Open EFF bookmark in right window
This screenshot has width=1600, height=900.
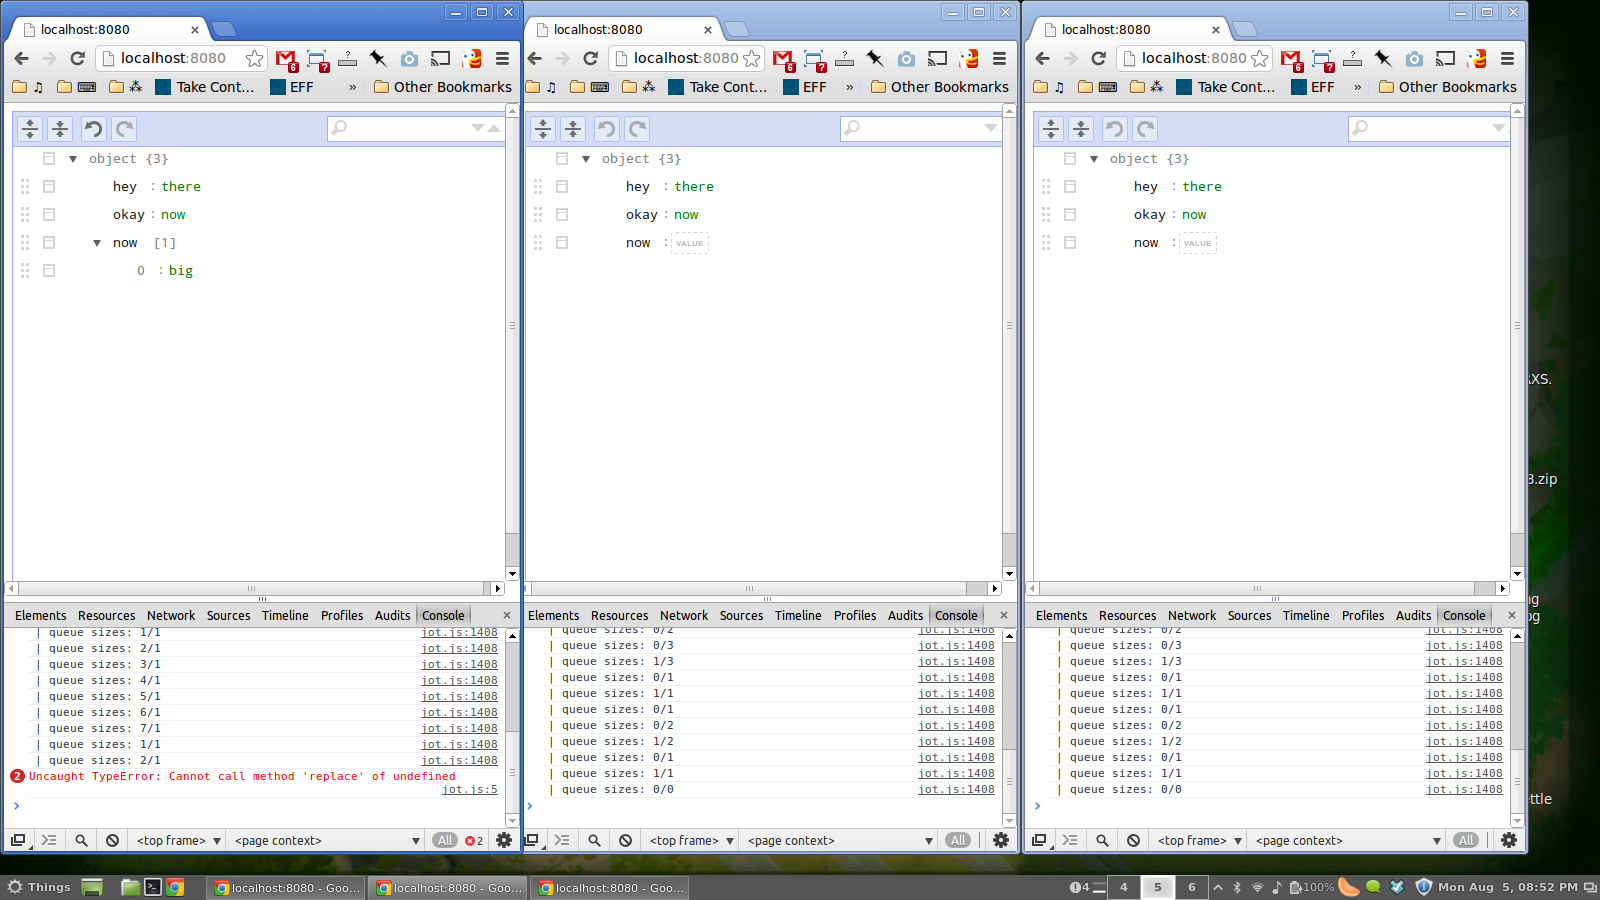click(x=1313, y=87)
